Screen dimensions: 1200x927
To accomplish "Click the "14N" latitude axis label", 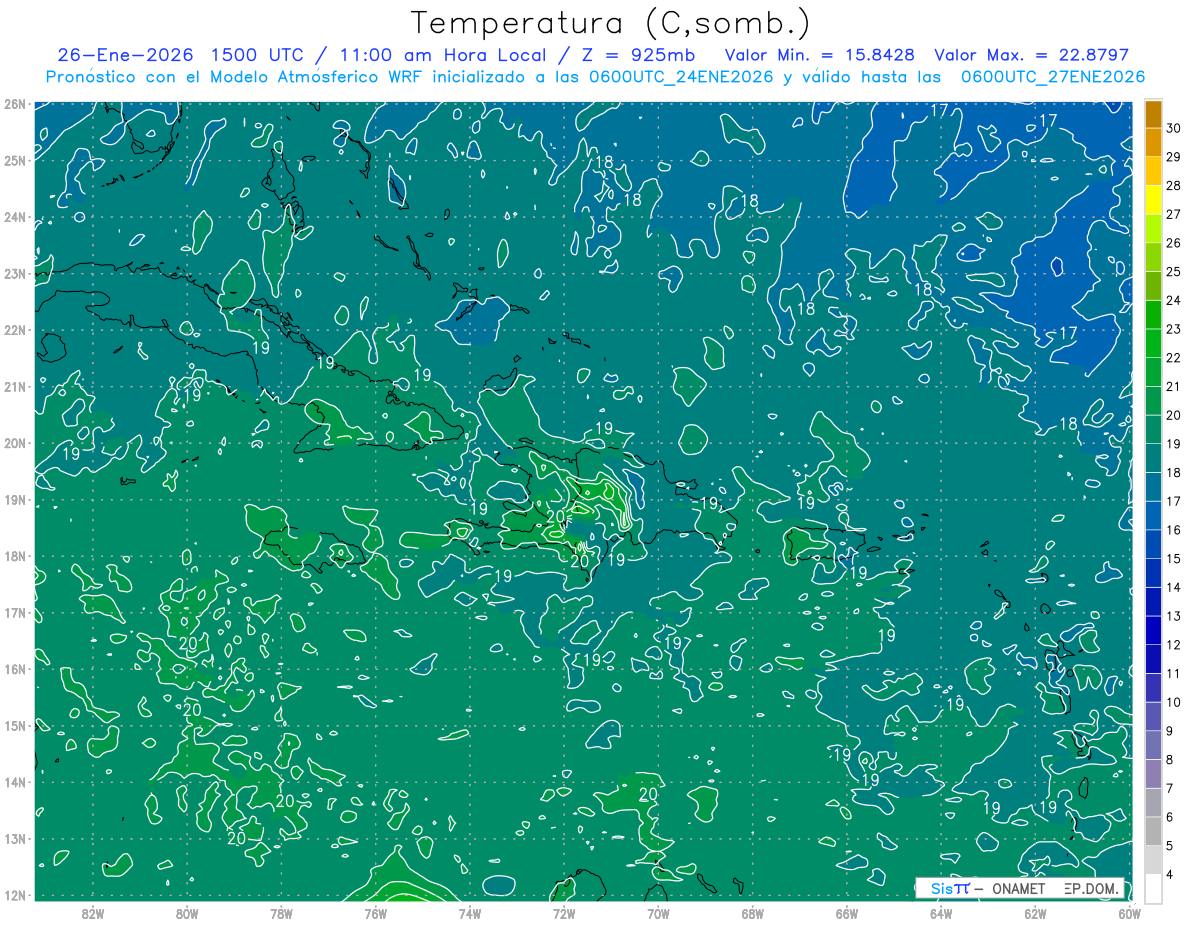I will pyautogui.click(x=14, y=781).
